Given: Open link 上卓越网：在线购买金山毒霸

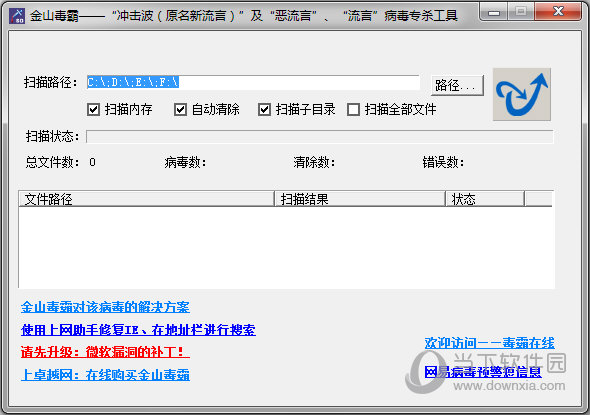Looking at the screenshot, I should point(105,375).
